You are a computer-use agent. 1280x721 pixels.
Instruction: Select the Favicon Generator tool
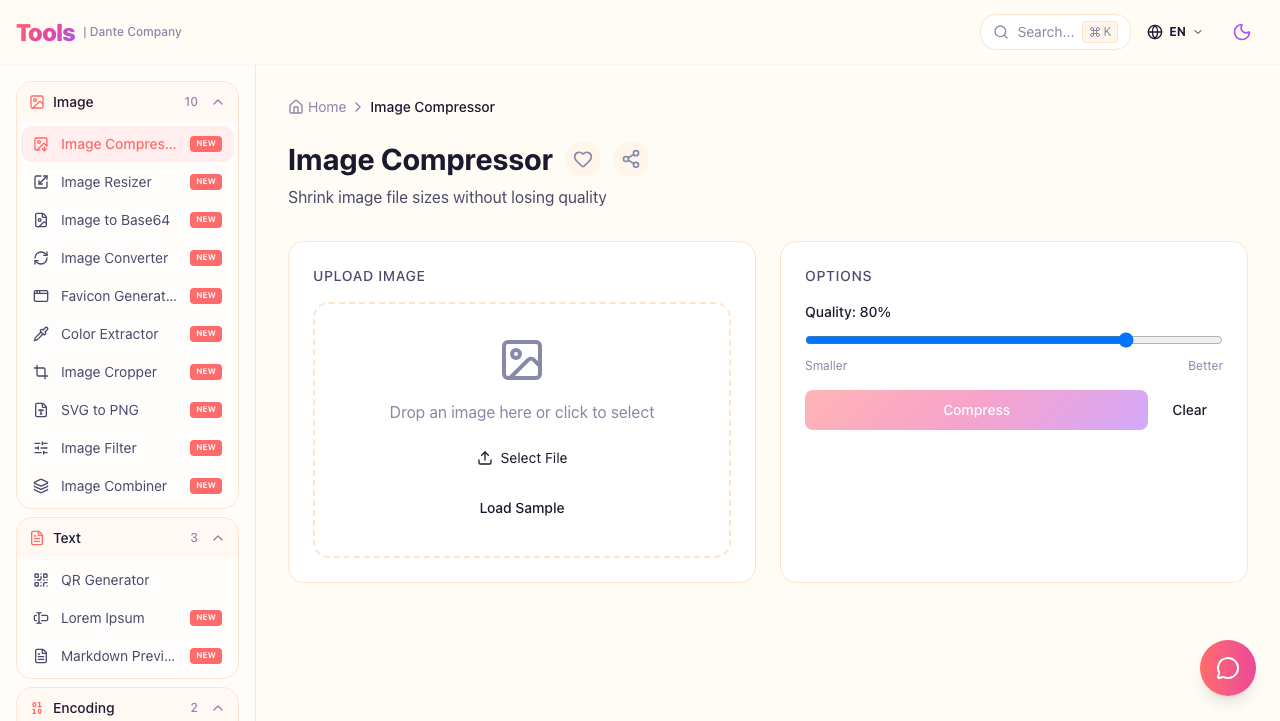(x=119, y=296)
